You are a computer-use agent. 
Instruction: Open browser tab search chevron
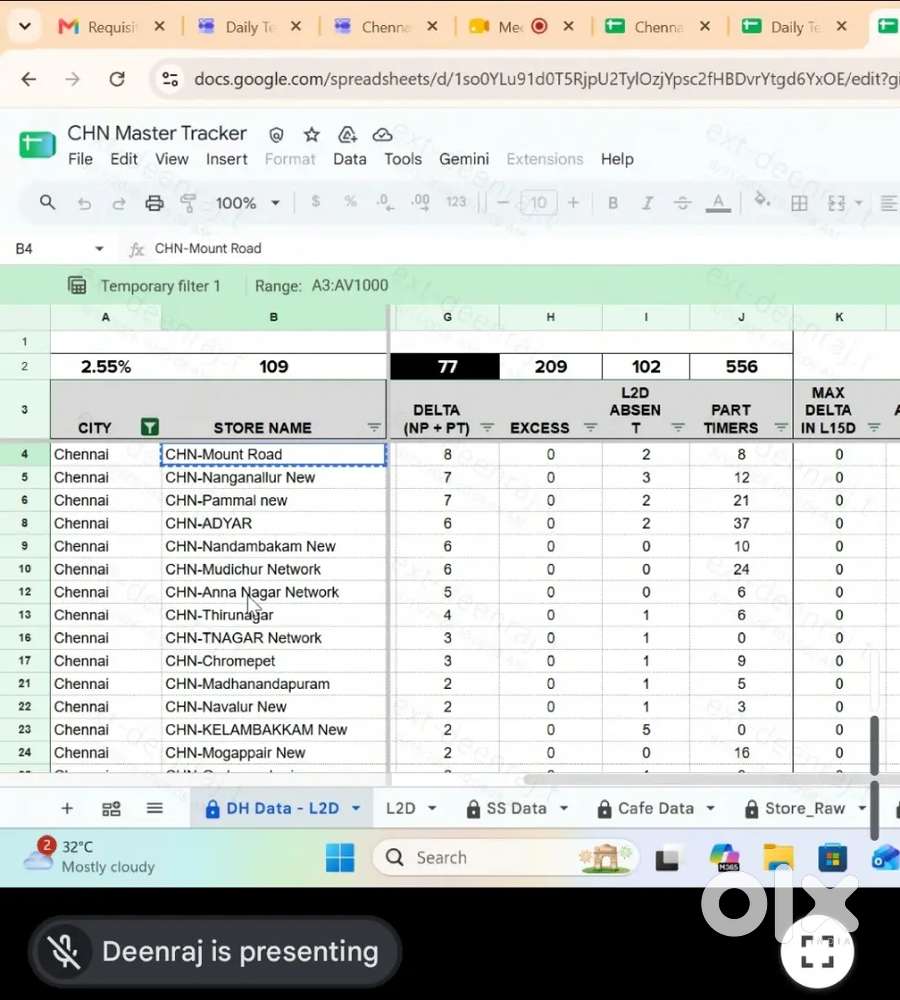[24, 26]
